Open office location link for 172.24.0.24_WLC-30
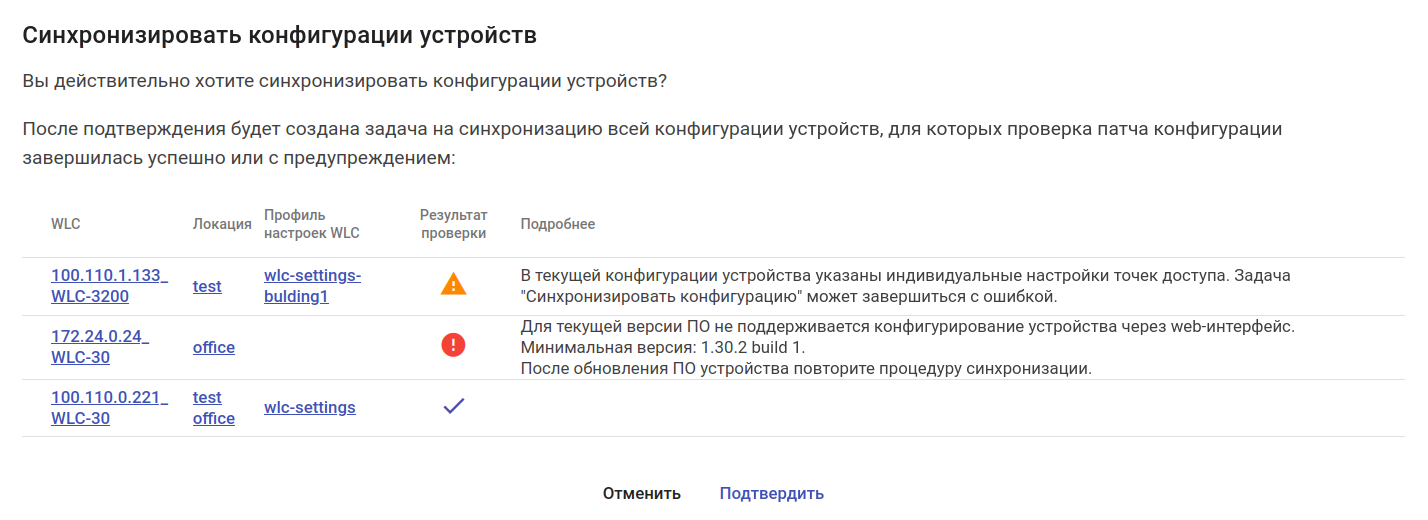 pos(213,347)
